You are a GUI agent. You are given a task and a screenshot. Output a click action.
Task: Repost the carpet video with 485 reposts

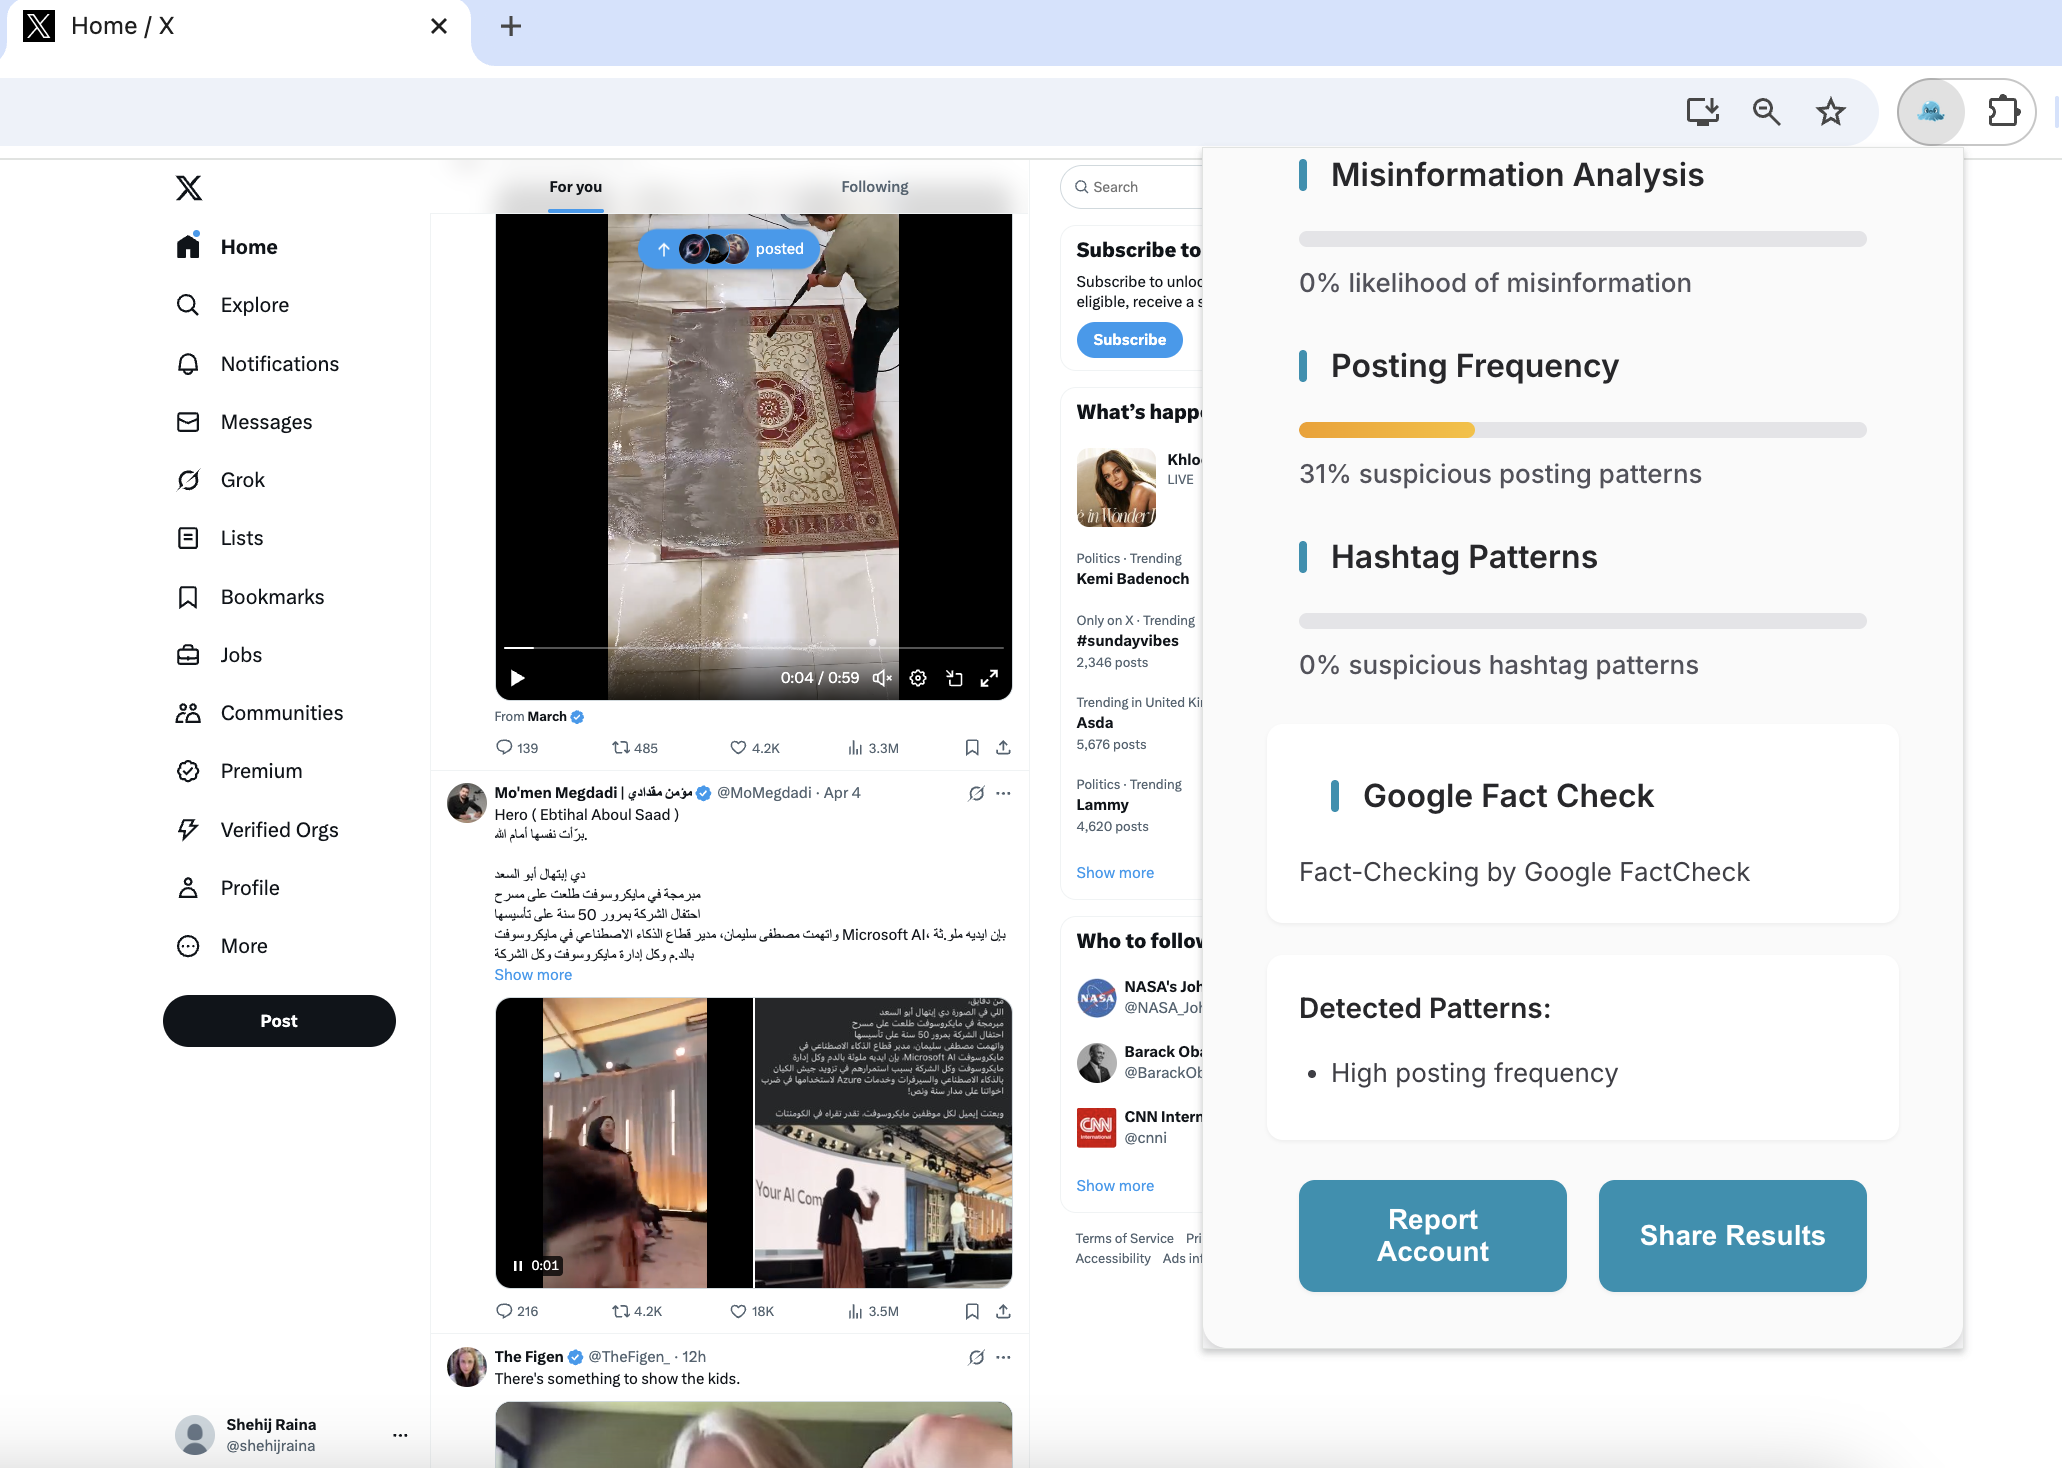tap(621, 747)
